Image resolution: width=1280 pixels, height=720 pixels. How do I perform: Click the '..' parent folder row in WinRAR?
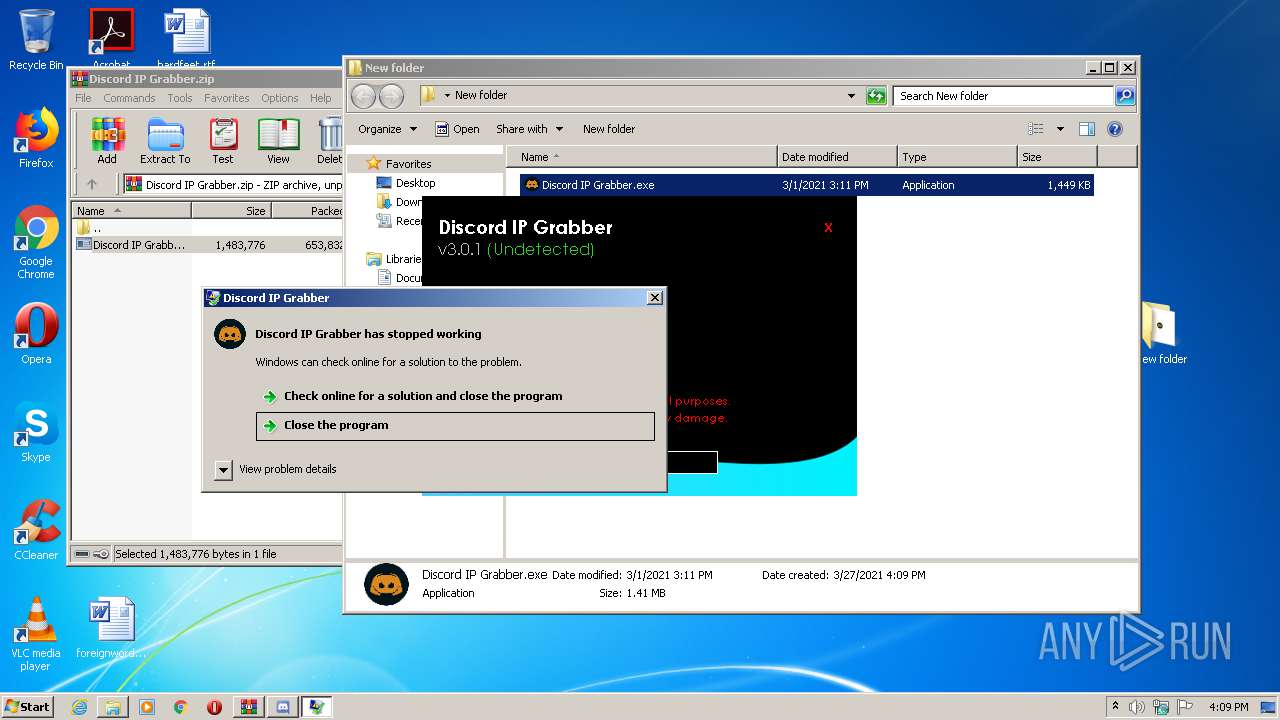coord(208,228)
